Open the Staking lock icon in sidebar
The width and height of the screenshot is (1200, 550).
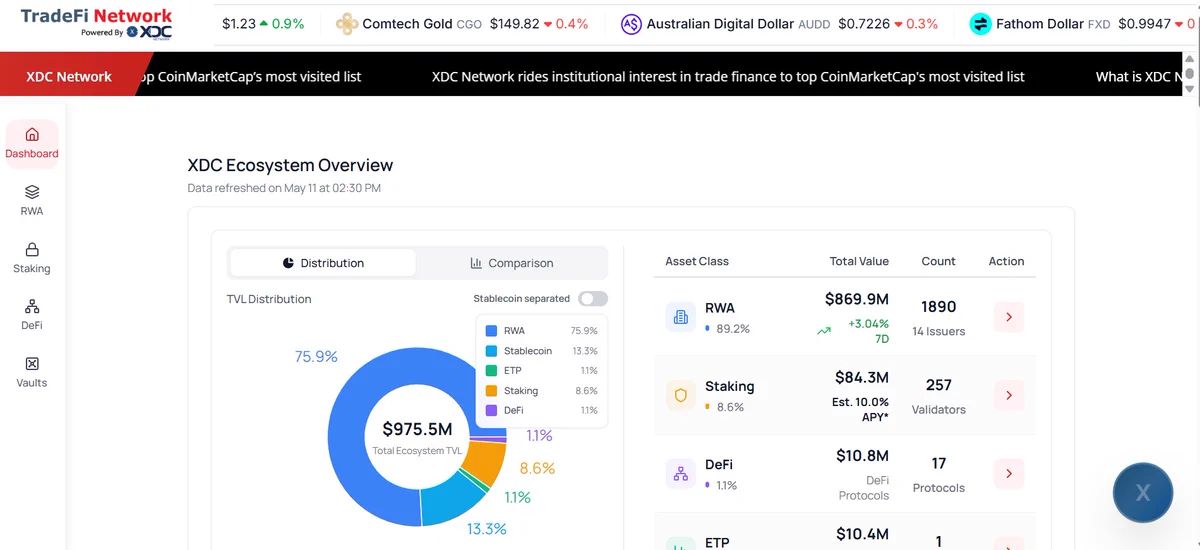(32, 249)
